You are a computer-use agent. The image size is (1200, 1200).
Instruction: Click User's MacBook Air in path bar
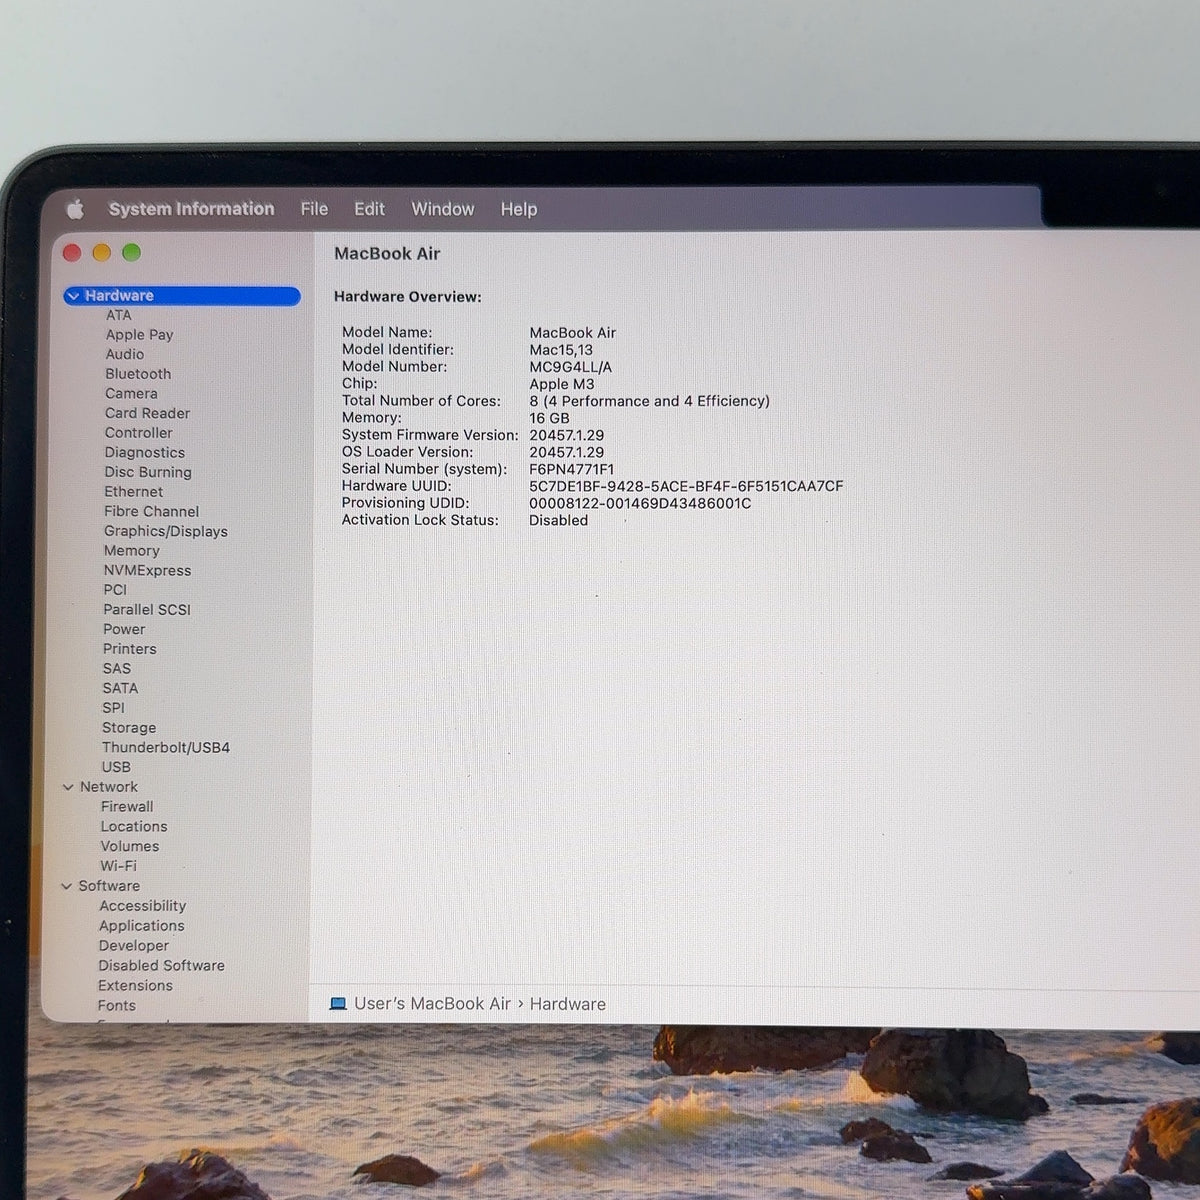tap(432, 1004)
